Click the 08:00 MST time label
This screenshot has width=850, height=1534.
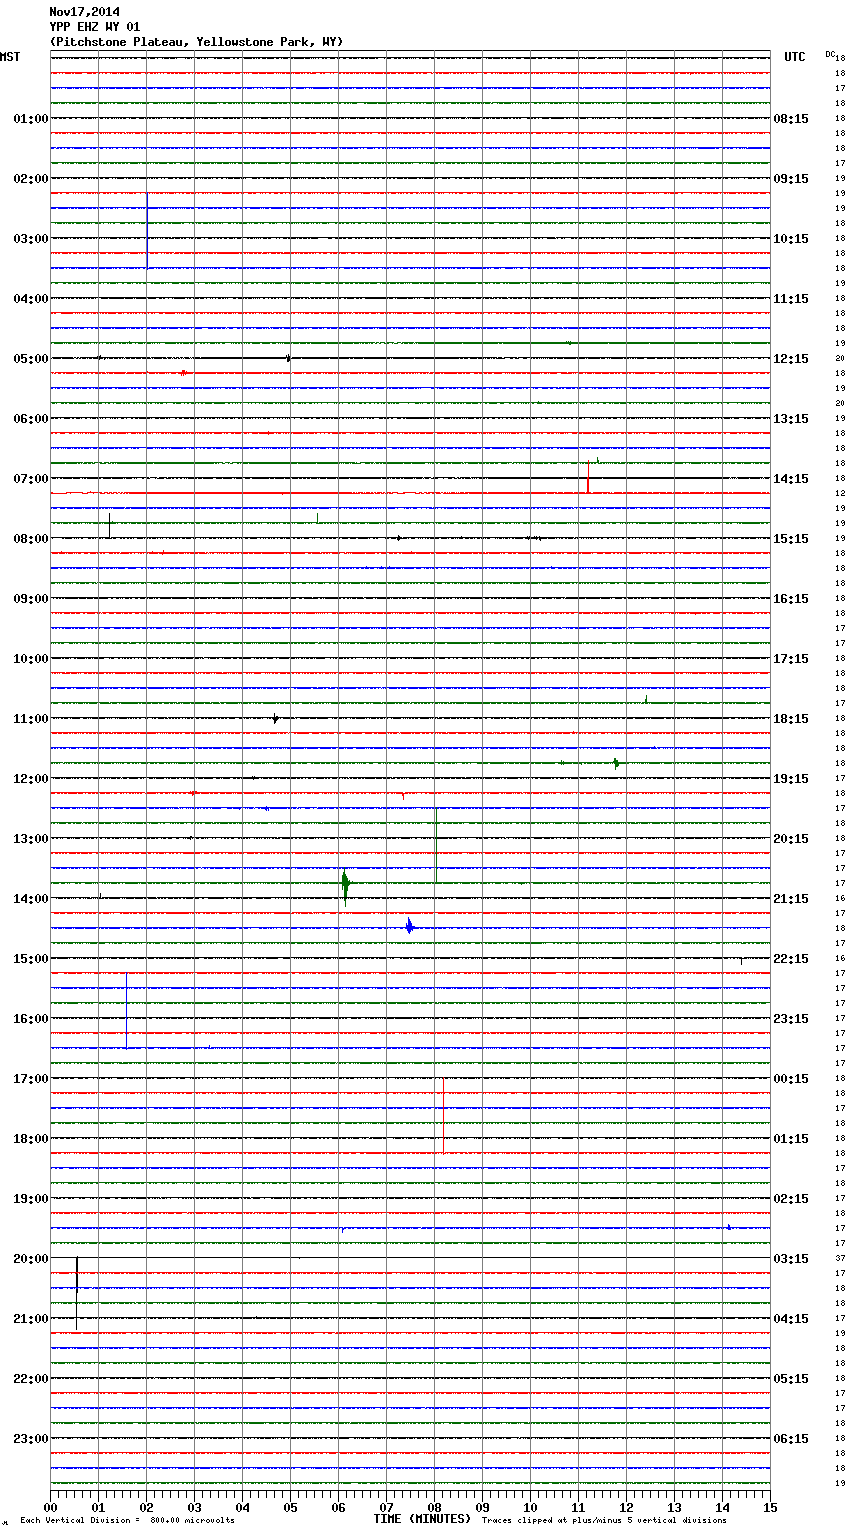(30, 539)
